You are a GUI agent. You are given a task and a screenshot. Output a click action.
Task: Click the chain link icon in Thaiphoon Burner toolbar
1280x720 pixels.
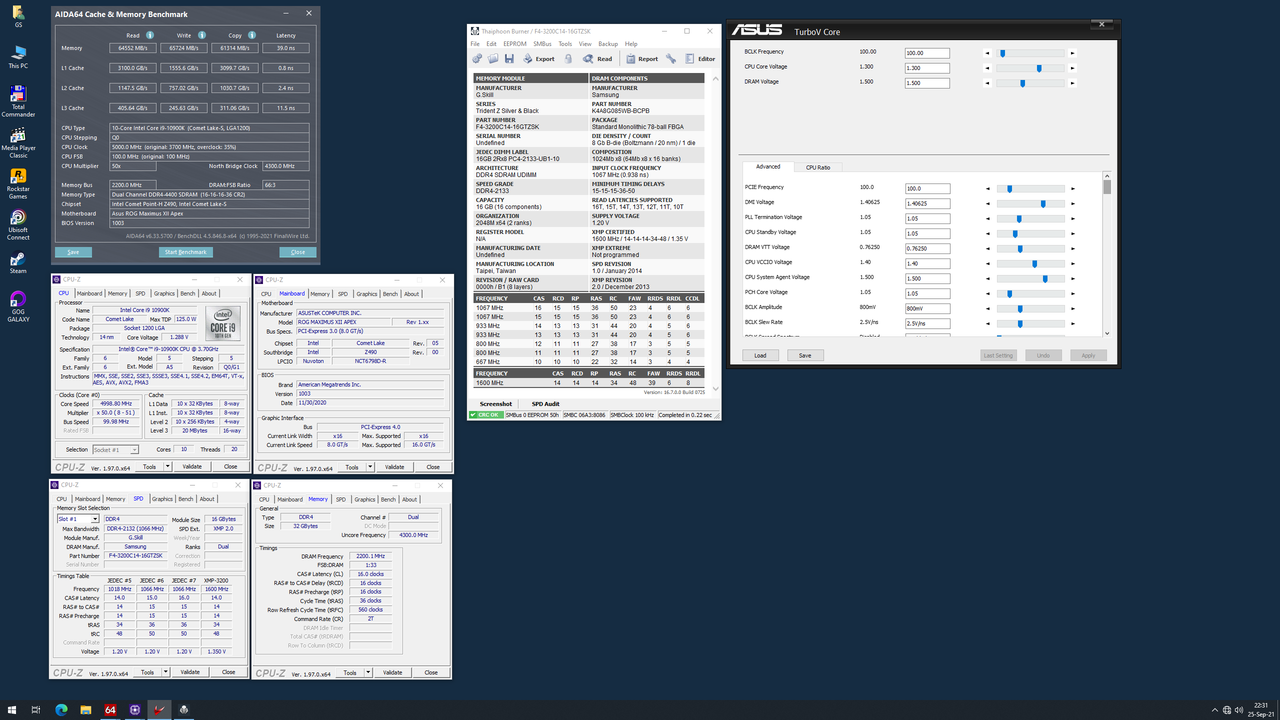click(479, 59)
